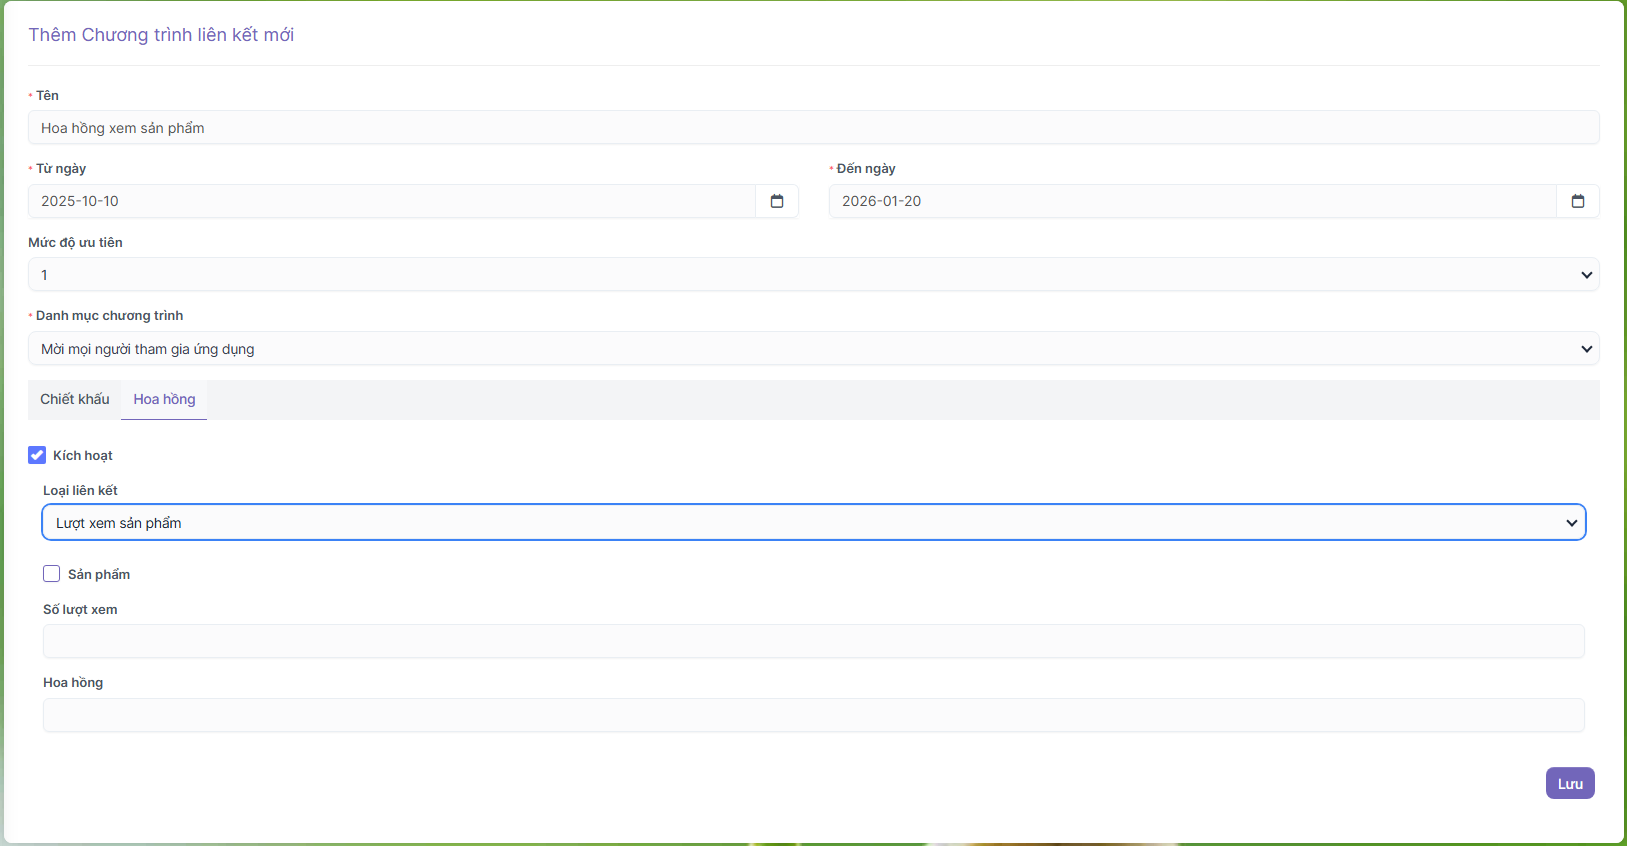1627x846 pixels.
Task: Click the 'Sản phẩm' label text
Action: 99,575
